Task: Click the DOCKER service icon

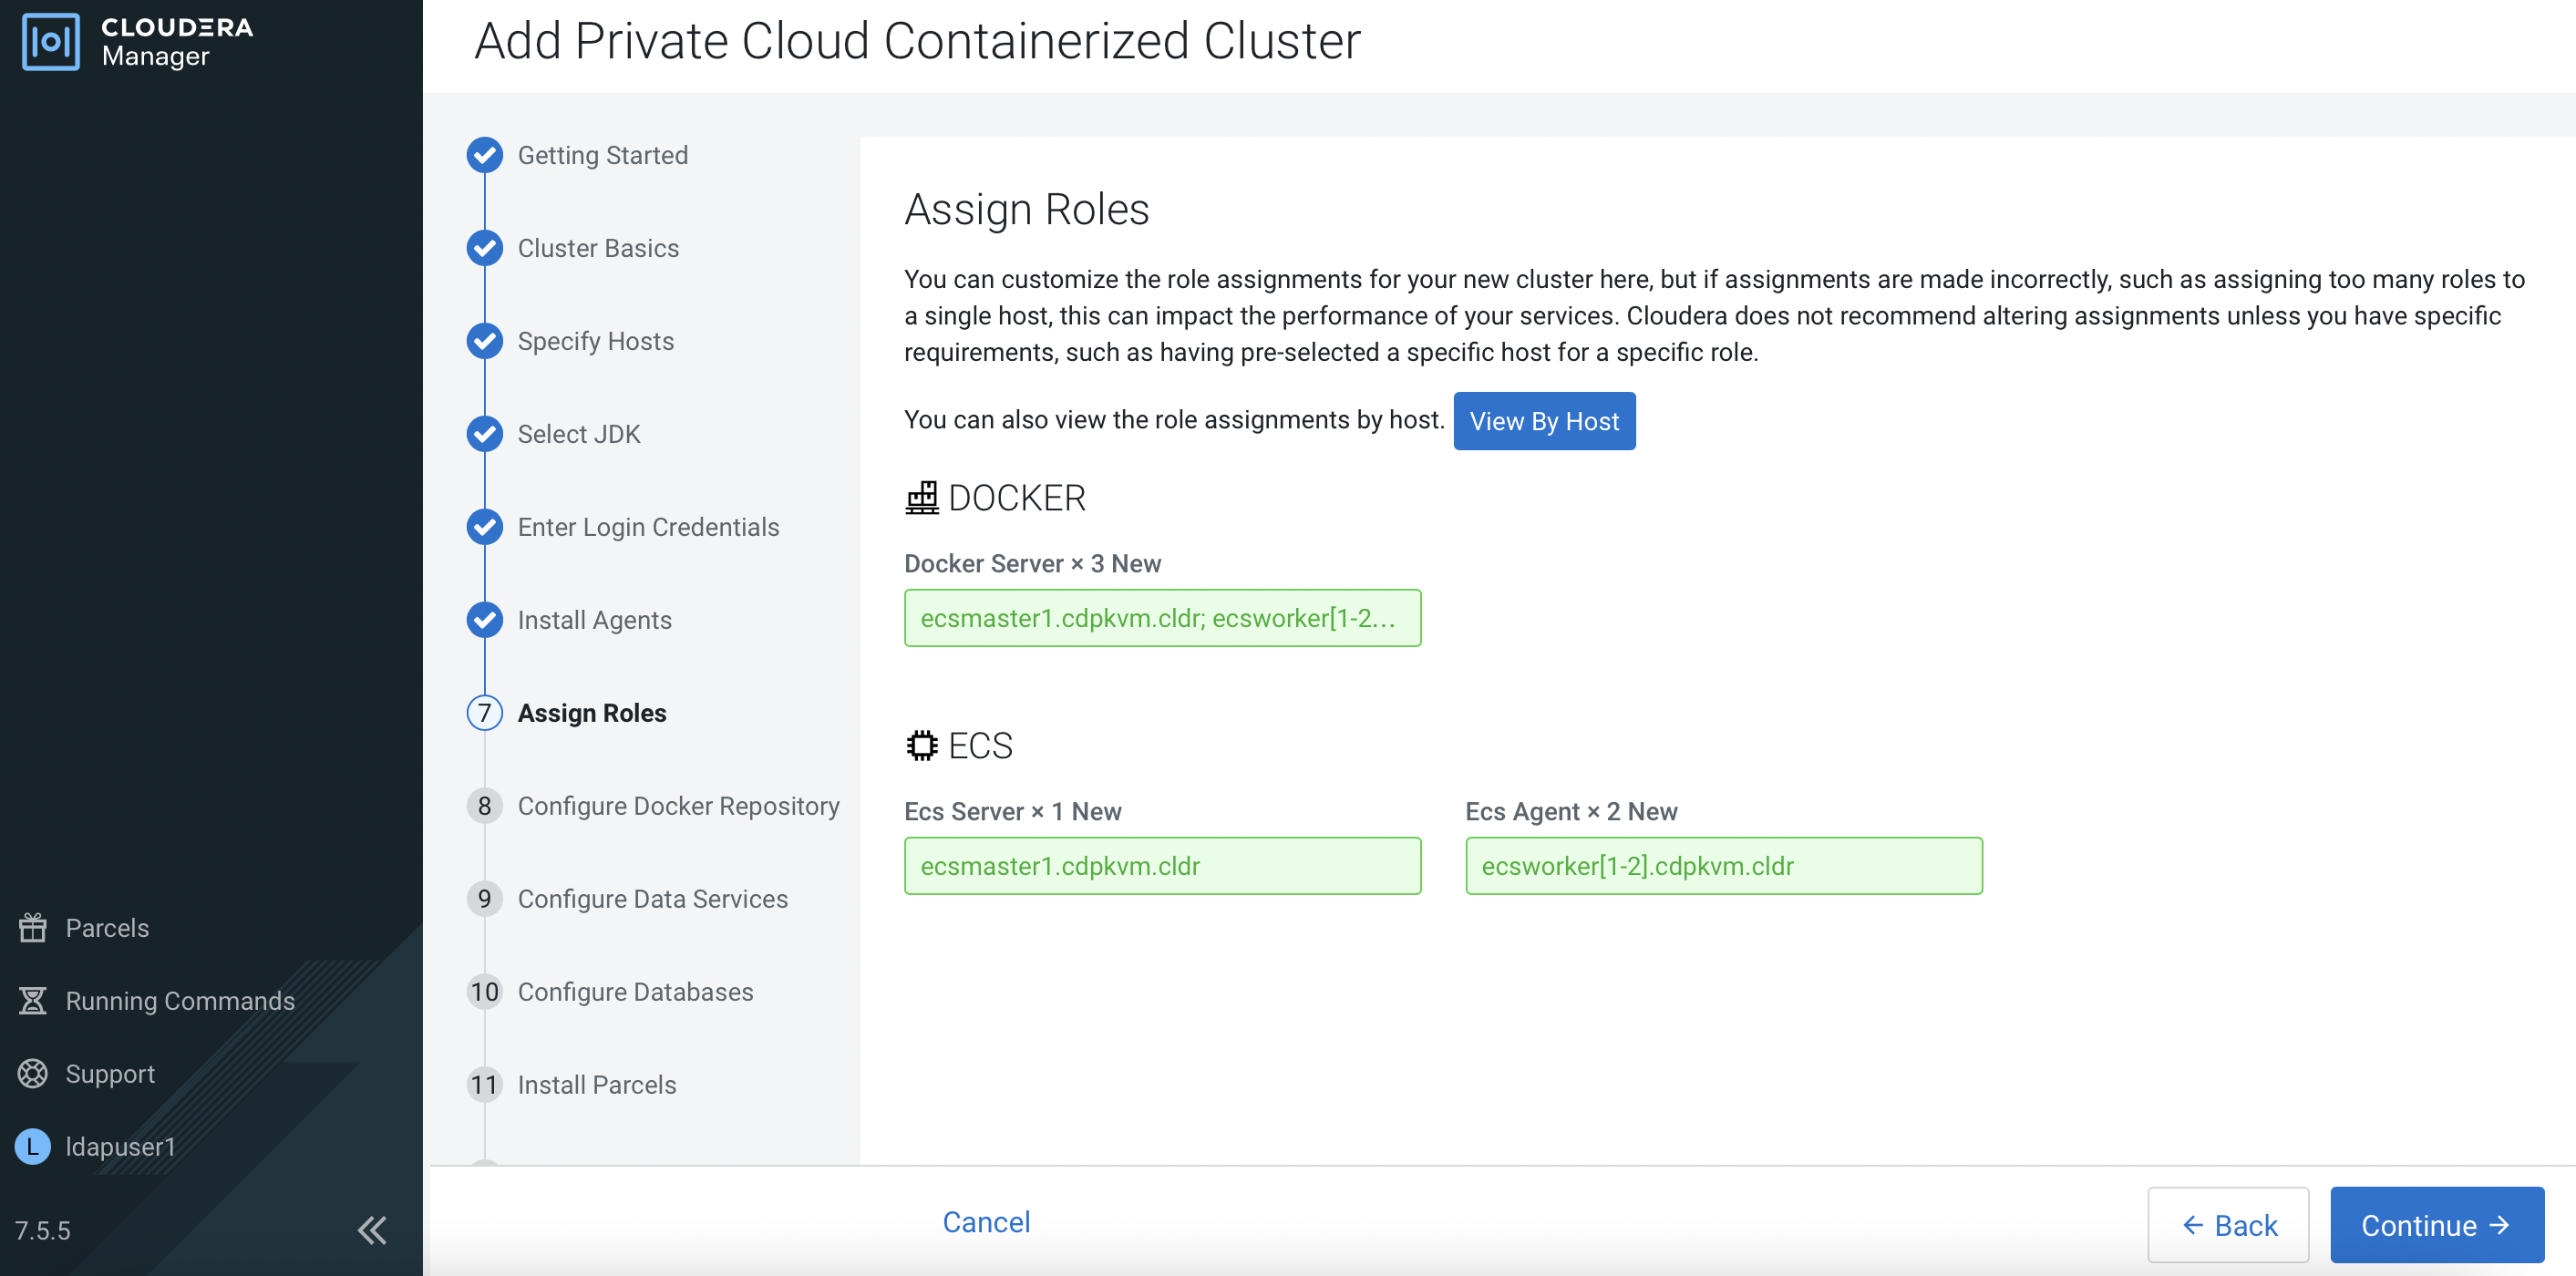Action: [x=921, y=497]
